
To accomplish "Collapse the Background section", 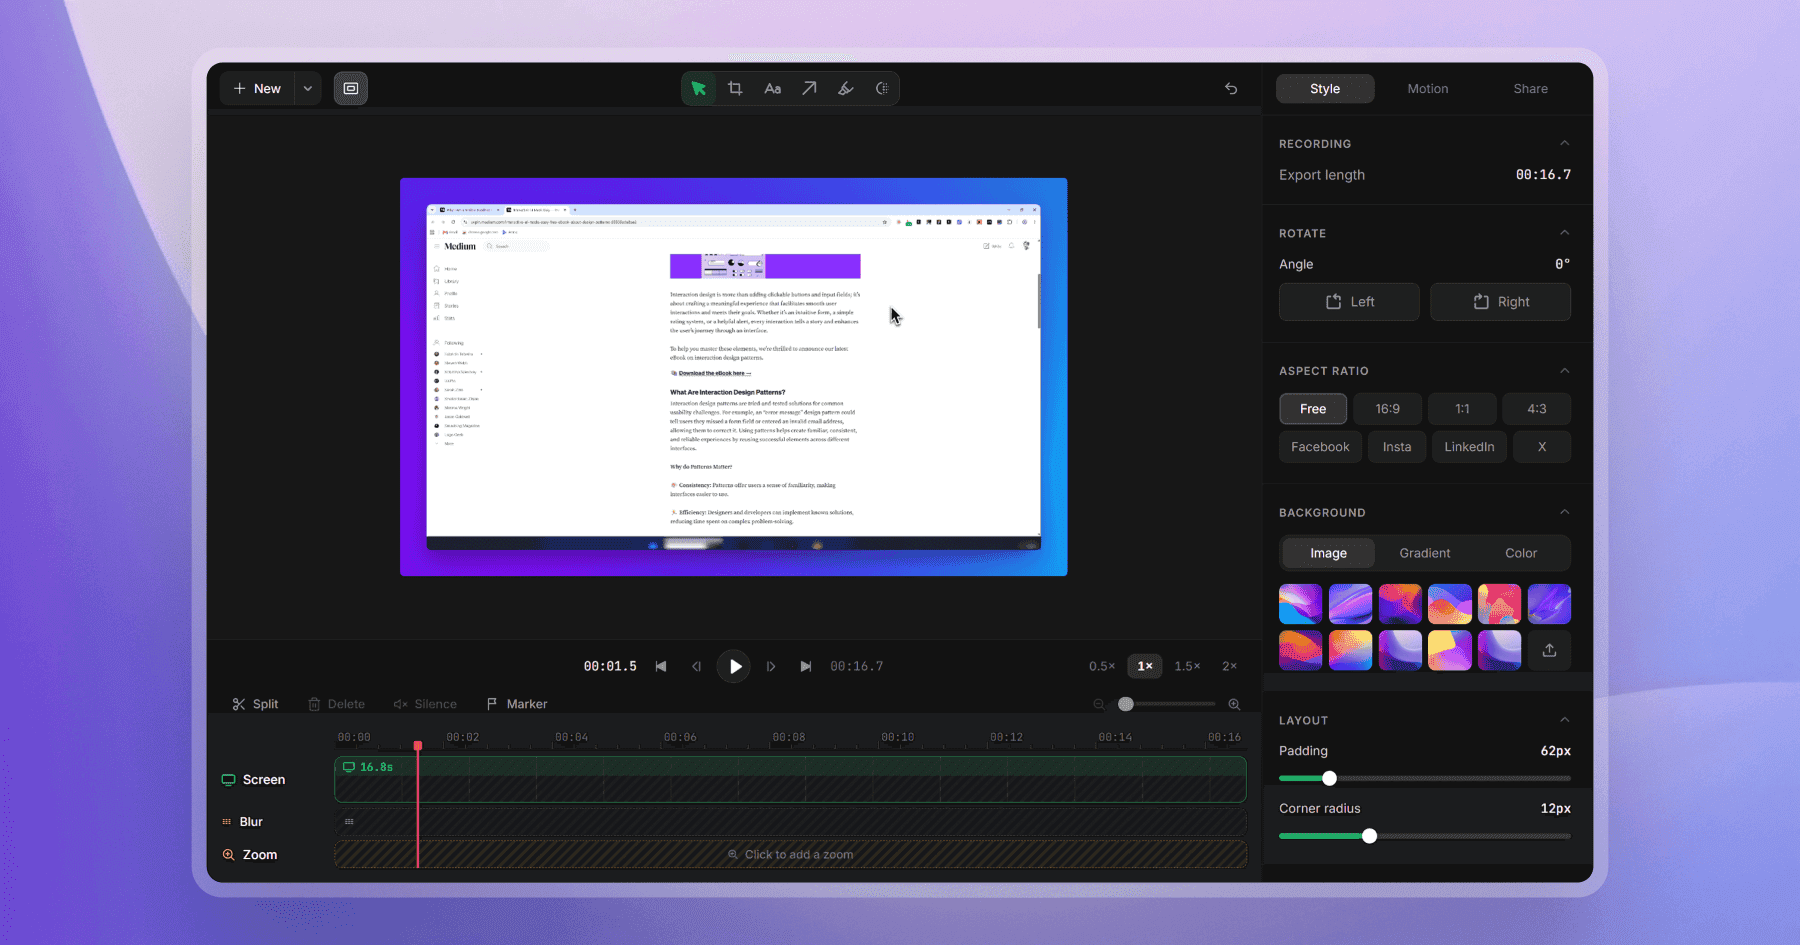I will tap(1564, 512).
